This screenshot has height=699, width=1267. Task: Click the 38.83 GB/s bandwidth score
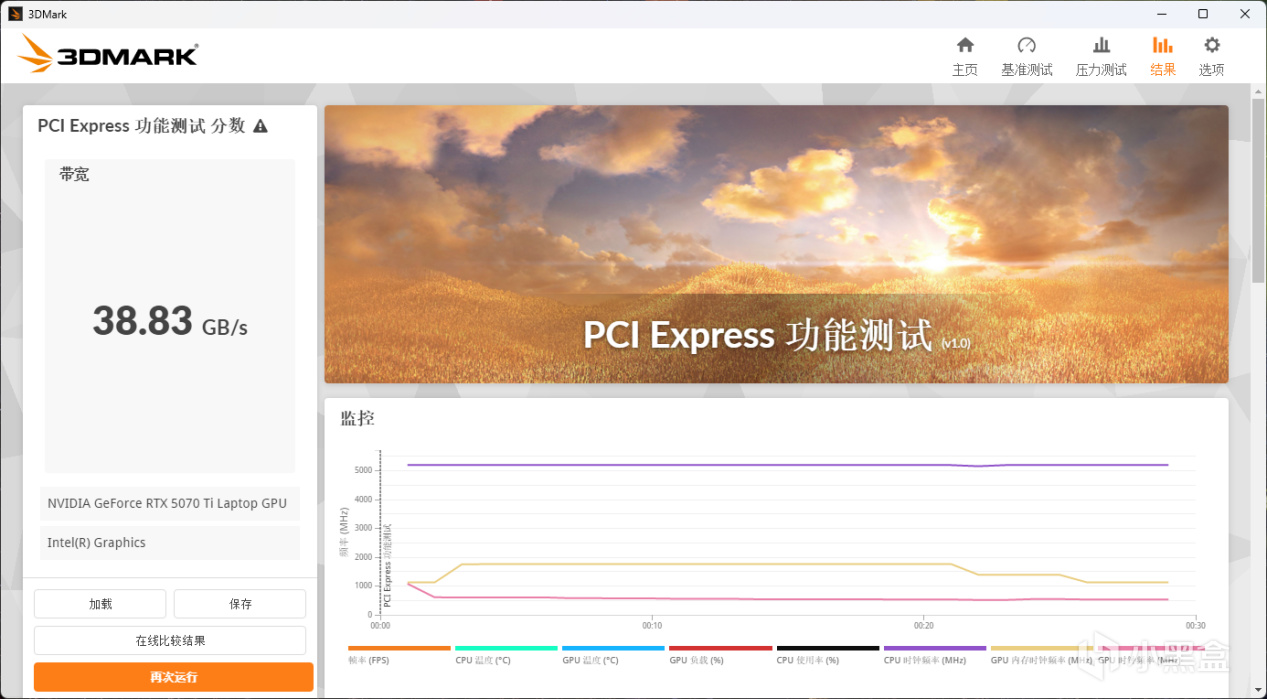tap(170, 321)
